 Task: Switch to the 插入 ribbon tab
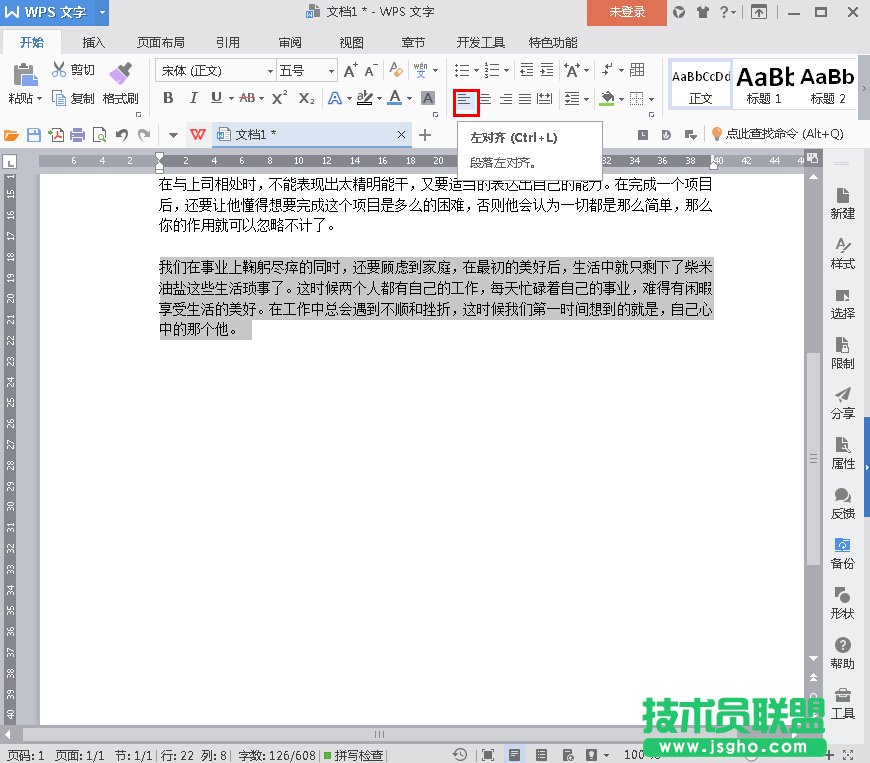pos(93,42)
